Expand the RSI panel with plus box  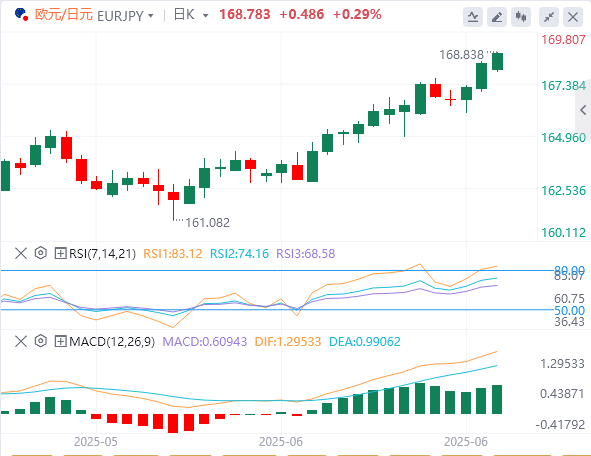[60, 253]
